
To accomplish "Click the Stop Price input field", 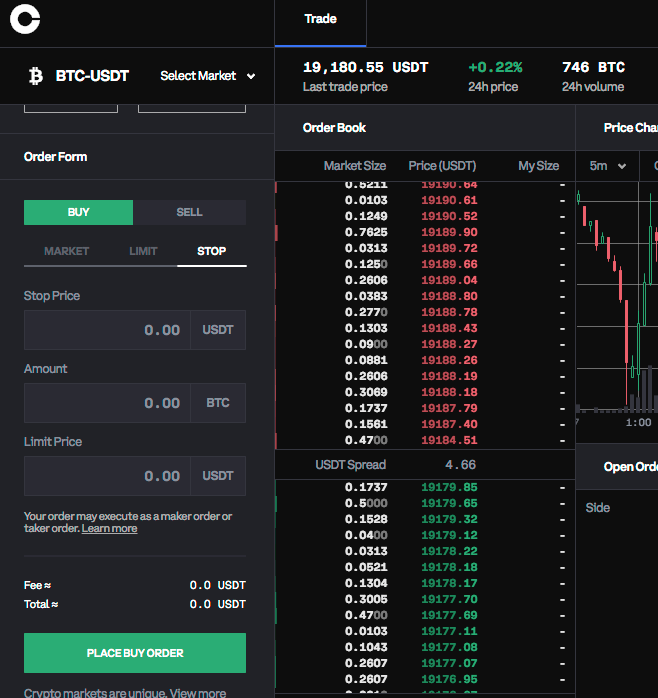I will pos(107,330).
